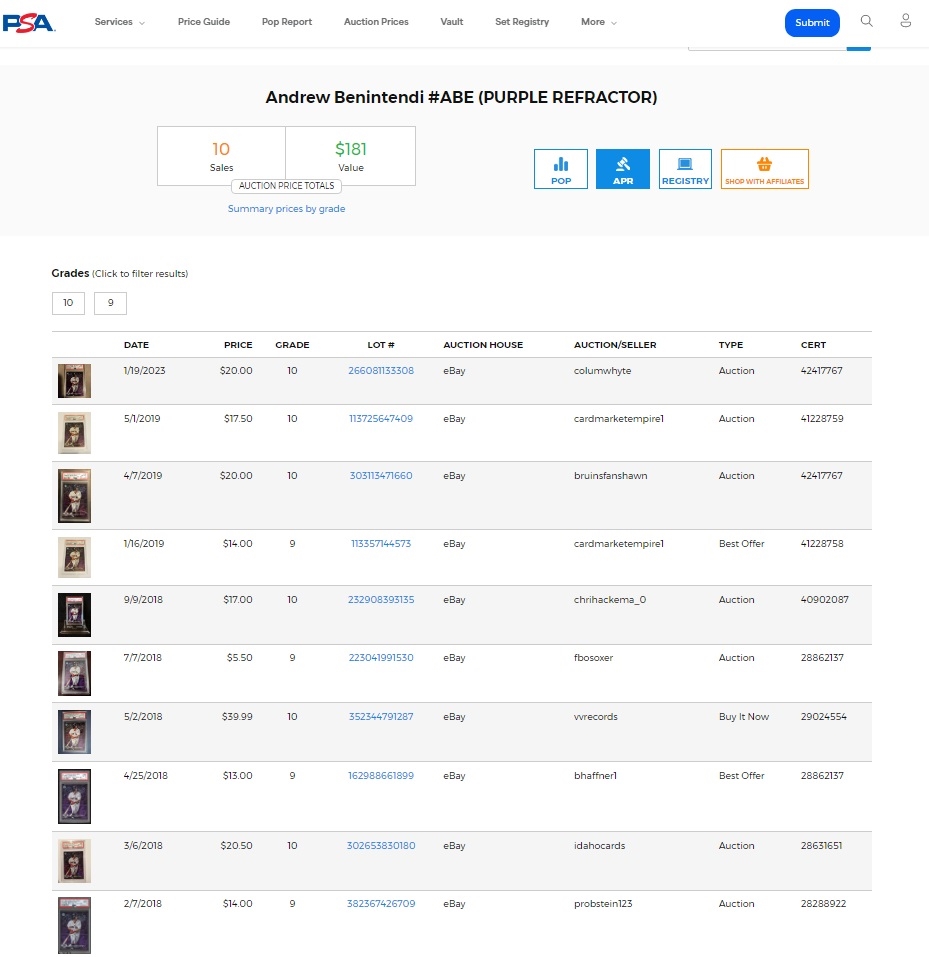This screenshot has width=929, height=957.
Task: Click the $5.50 price cell
Action: [239, 657]
